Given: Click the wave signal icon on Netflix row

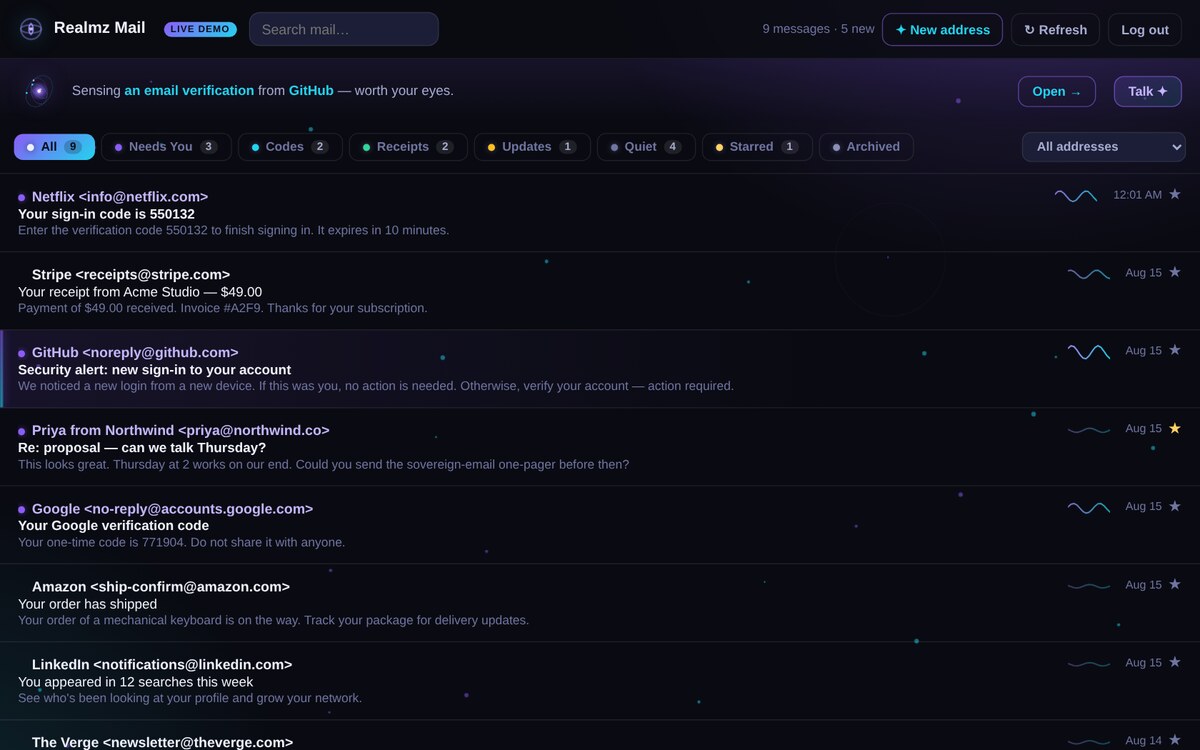Looking at the screenshot, I should pos(1076,195).
